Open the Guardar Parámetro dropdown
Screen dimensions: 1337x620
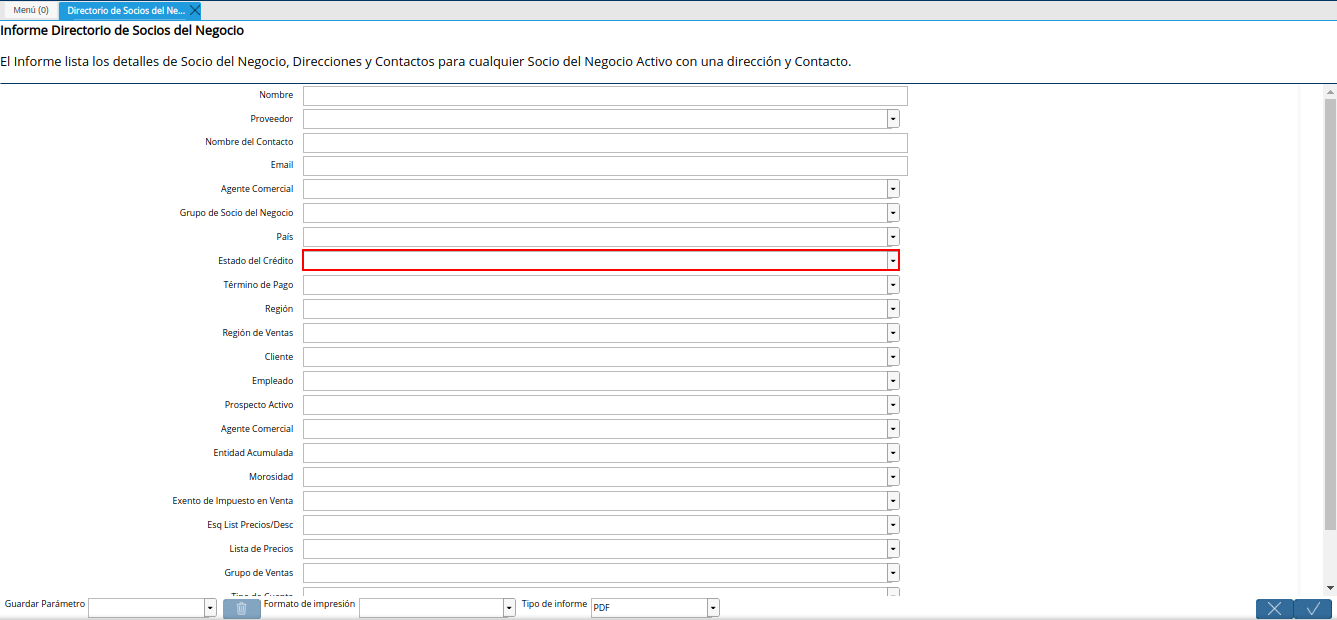tap(210, 608)
